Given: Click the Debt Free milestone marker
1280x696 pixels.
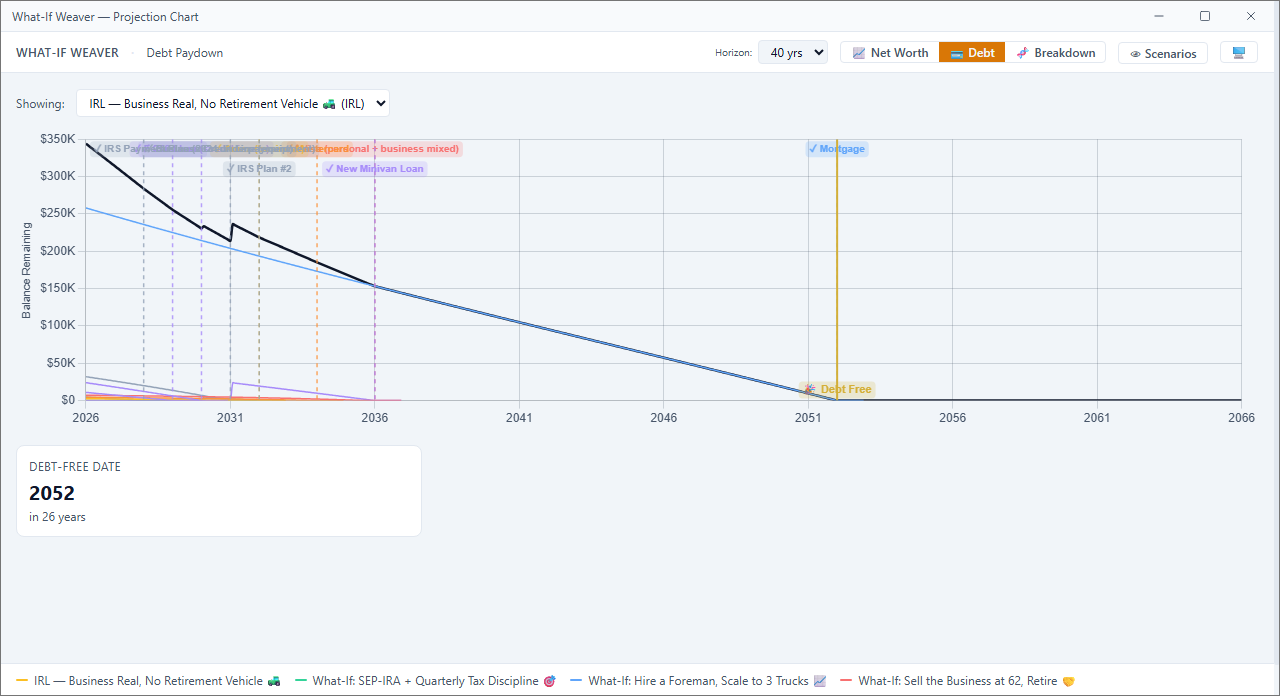Looking at the screenshot, I should click(x=839, y=389).
